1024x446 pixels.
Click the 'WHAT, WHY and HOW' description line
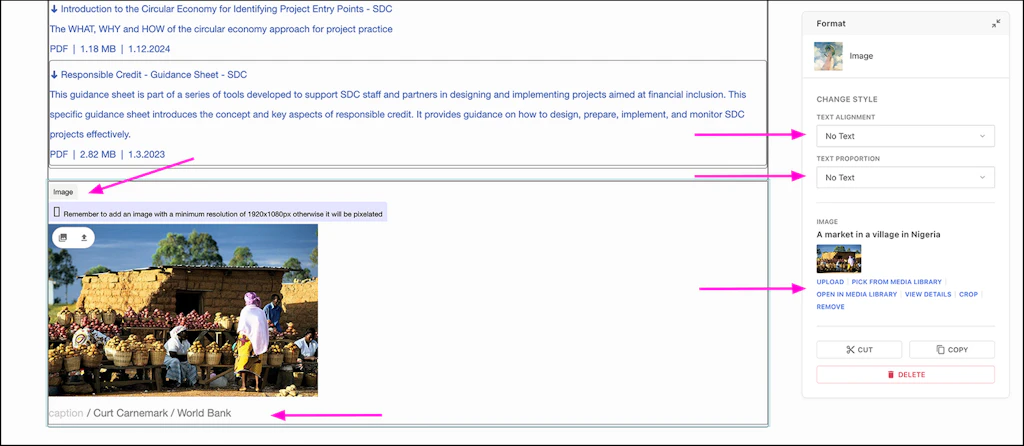[221, 29]
